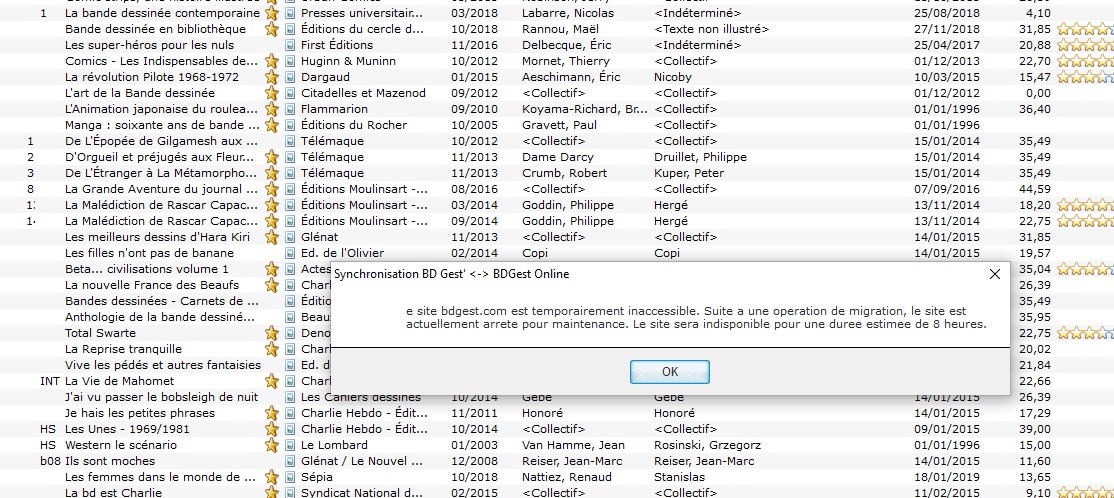The image size is (1114, 498).
Task: Click the star rating in the Nicoby row
Action: [1085, 77]
